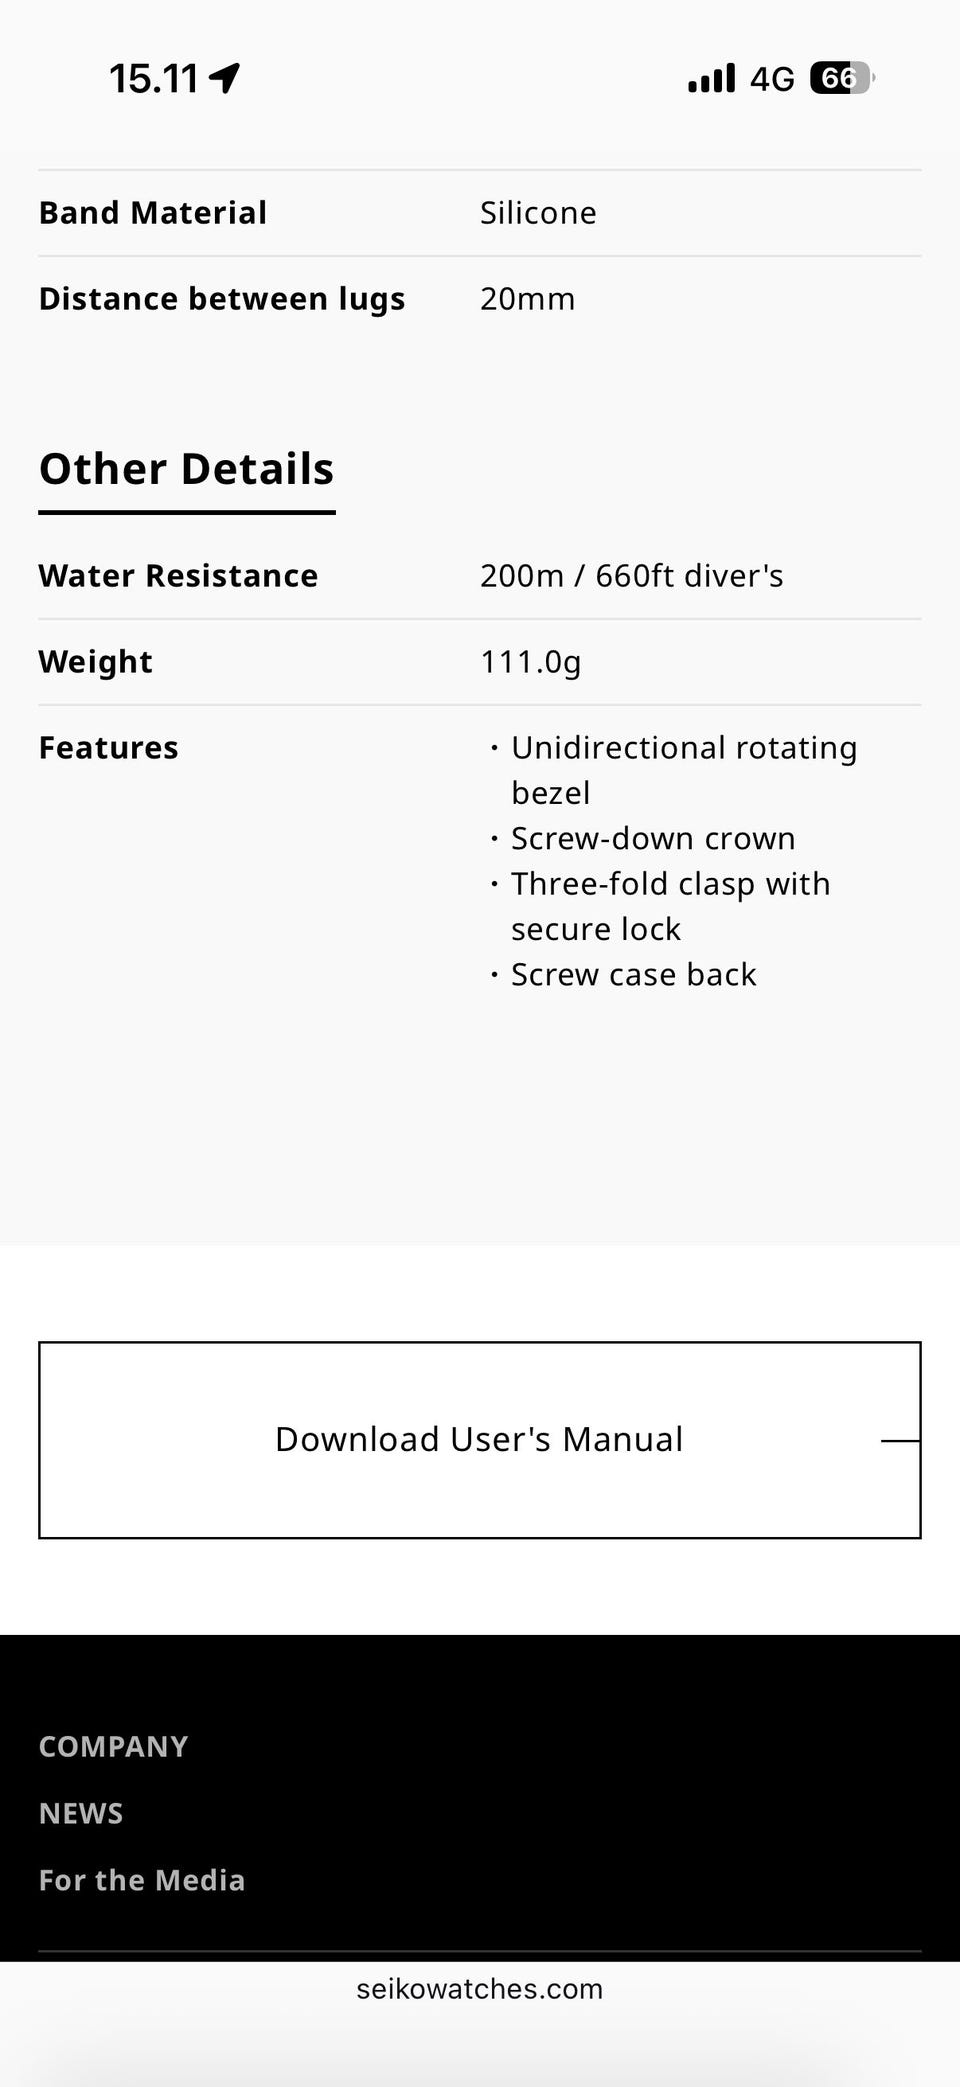Open the NEWS footer link
Viewport: 960px width, 2087px height.
click(81, 1814)
